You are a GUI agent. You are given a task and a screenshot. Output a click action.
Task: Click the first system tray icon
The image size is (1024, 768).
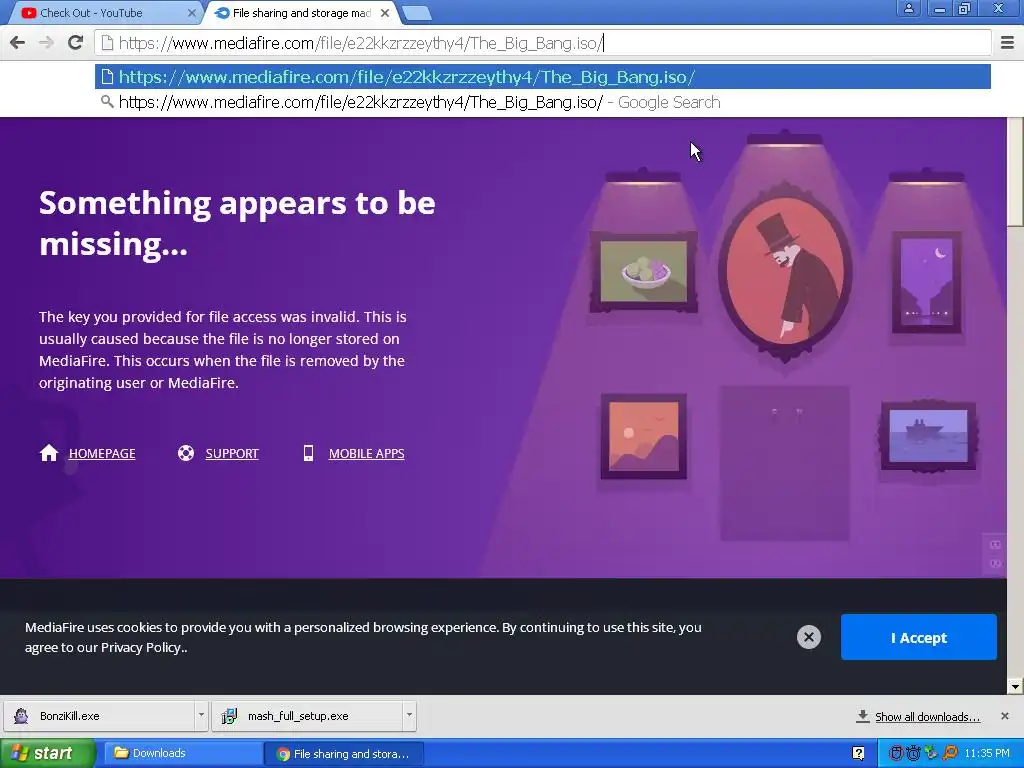tap(897, 753)
